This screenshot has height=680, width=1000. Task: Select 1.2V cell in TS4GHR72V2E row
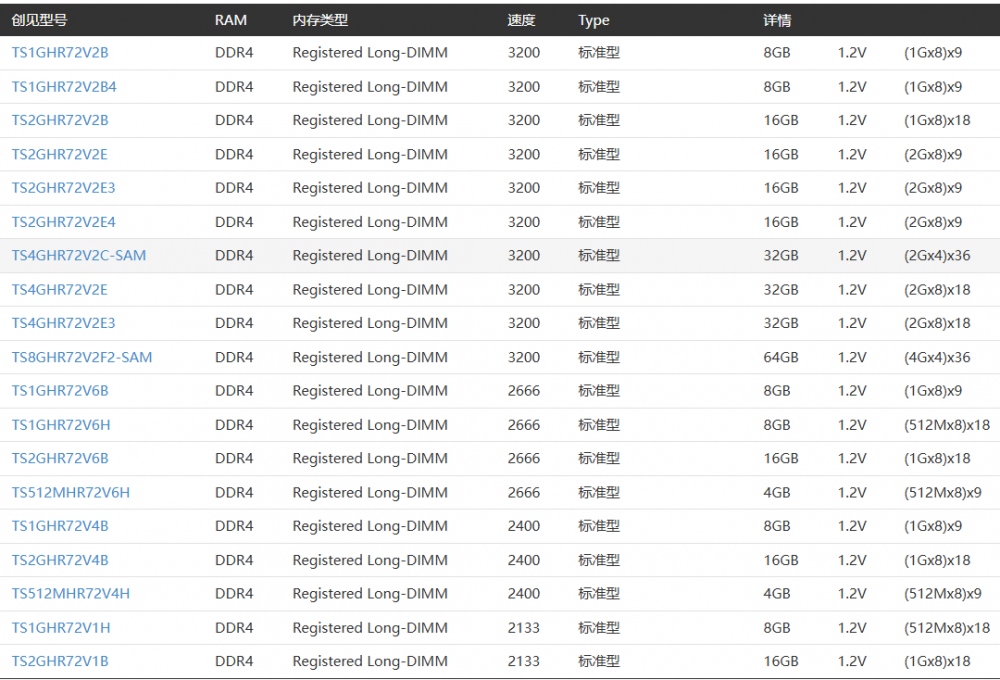click(x=852, y=290)
